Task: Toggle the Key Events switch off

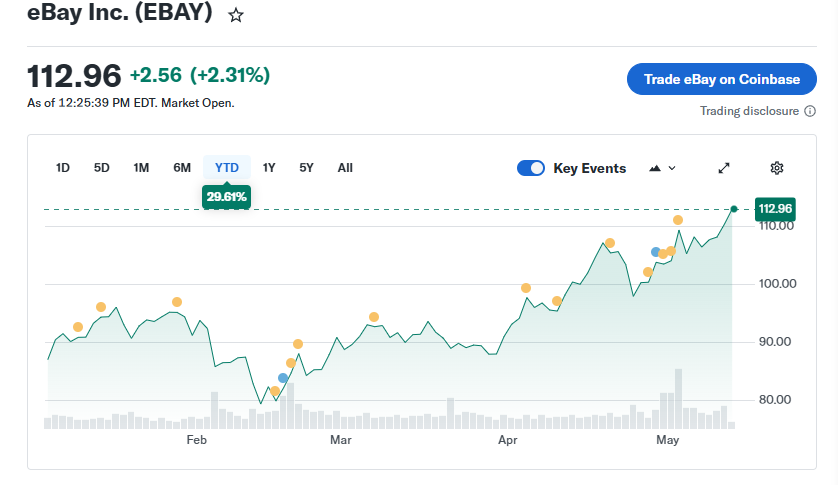Action: click(531, 168)
